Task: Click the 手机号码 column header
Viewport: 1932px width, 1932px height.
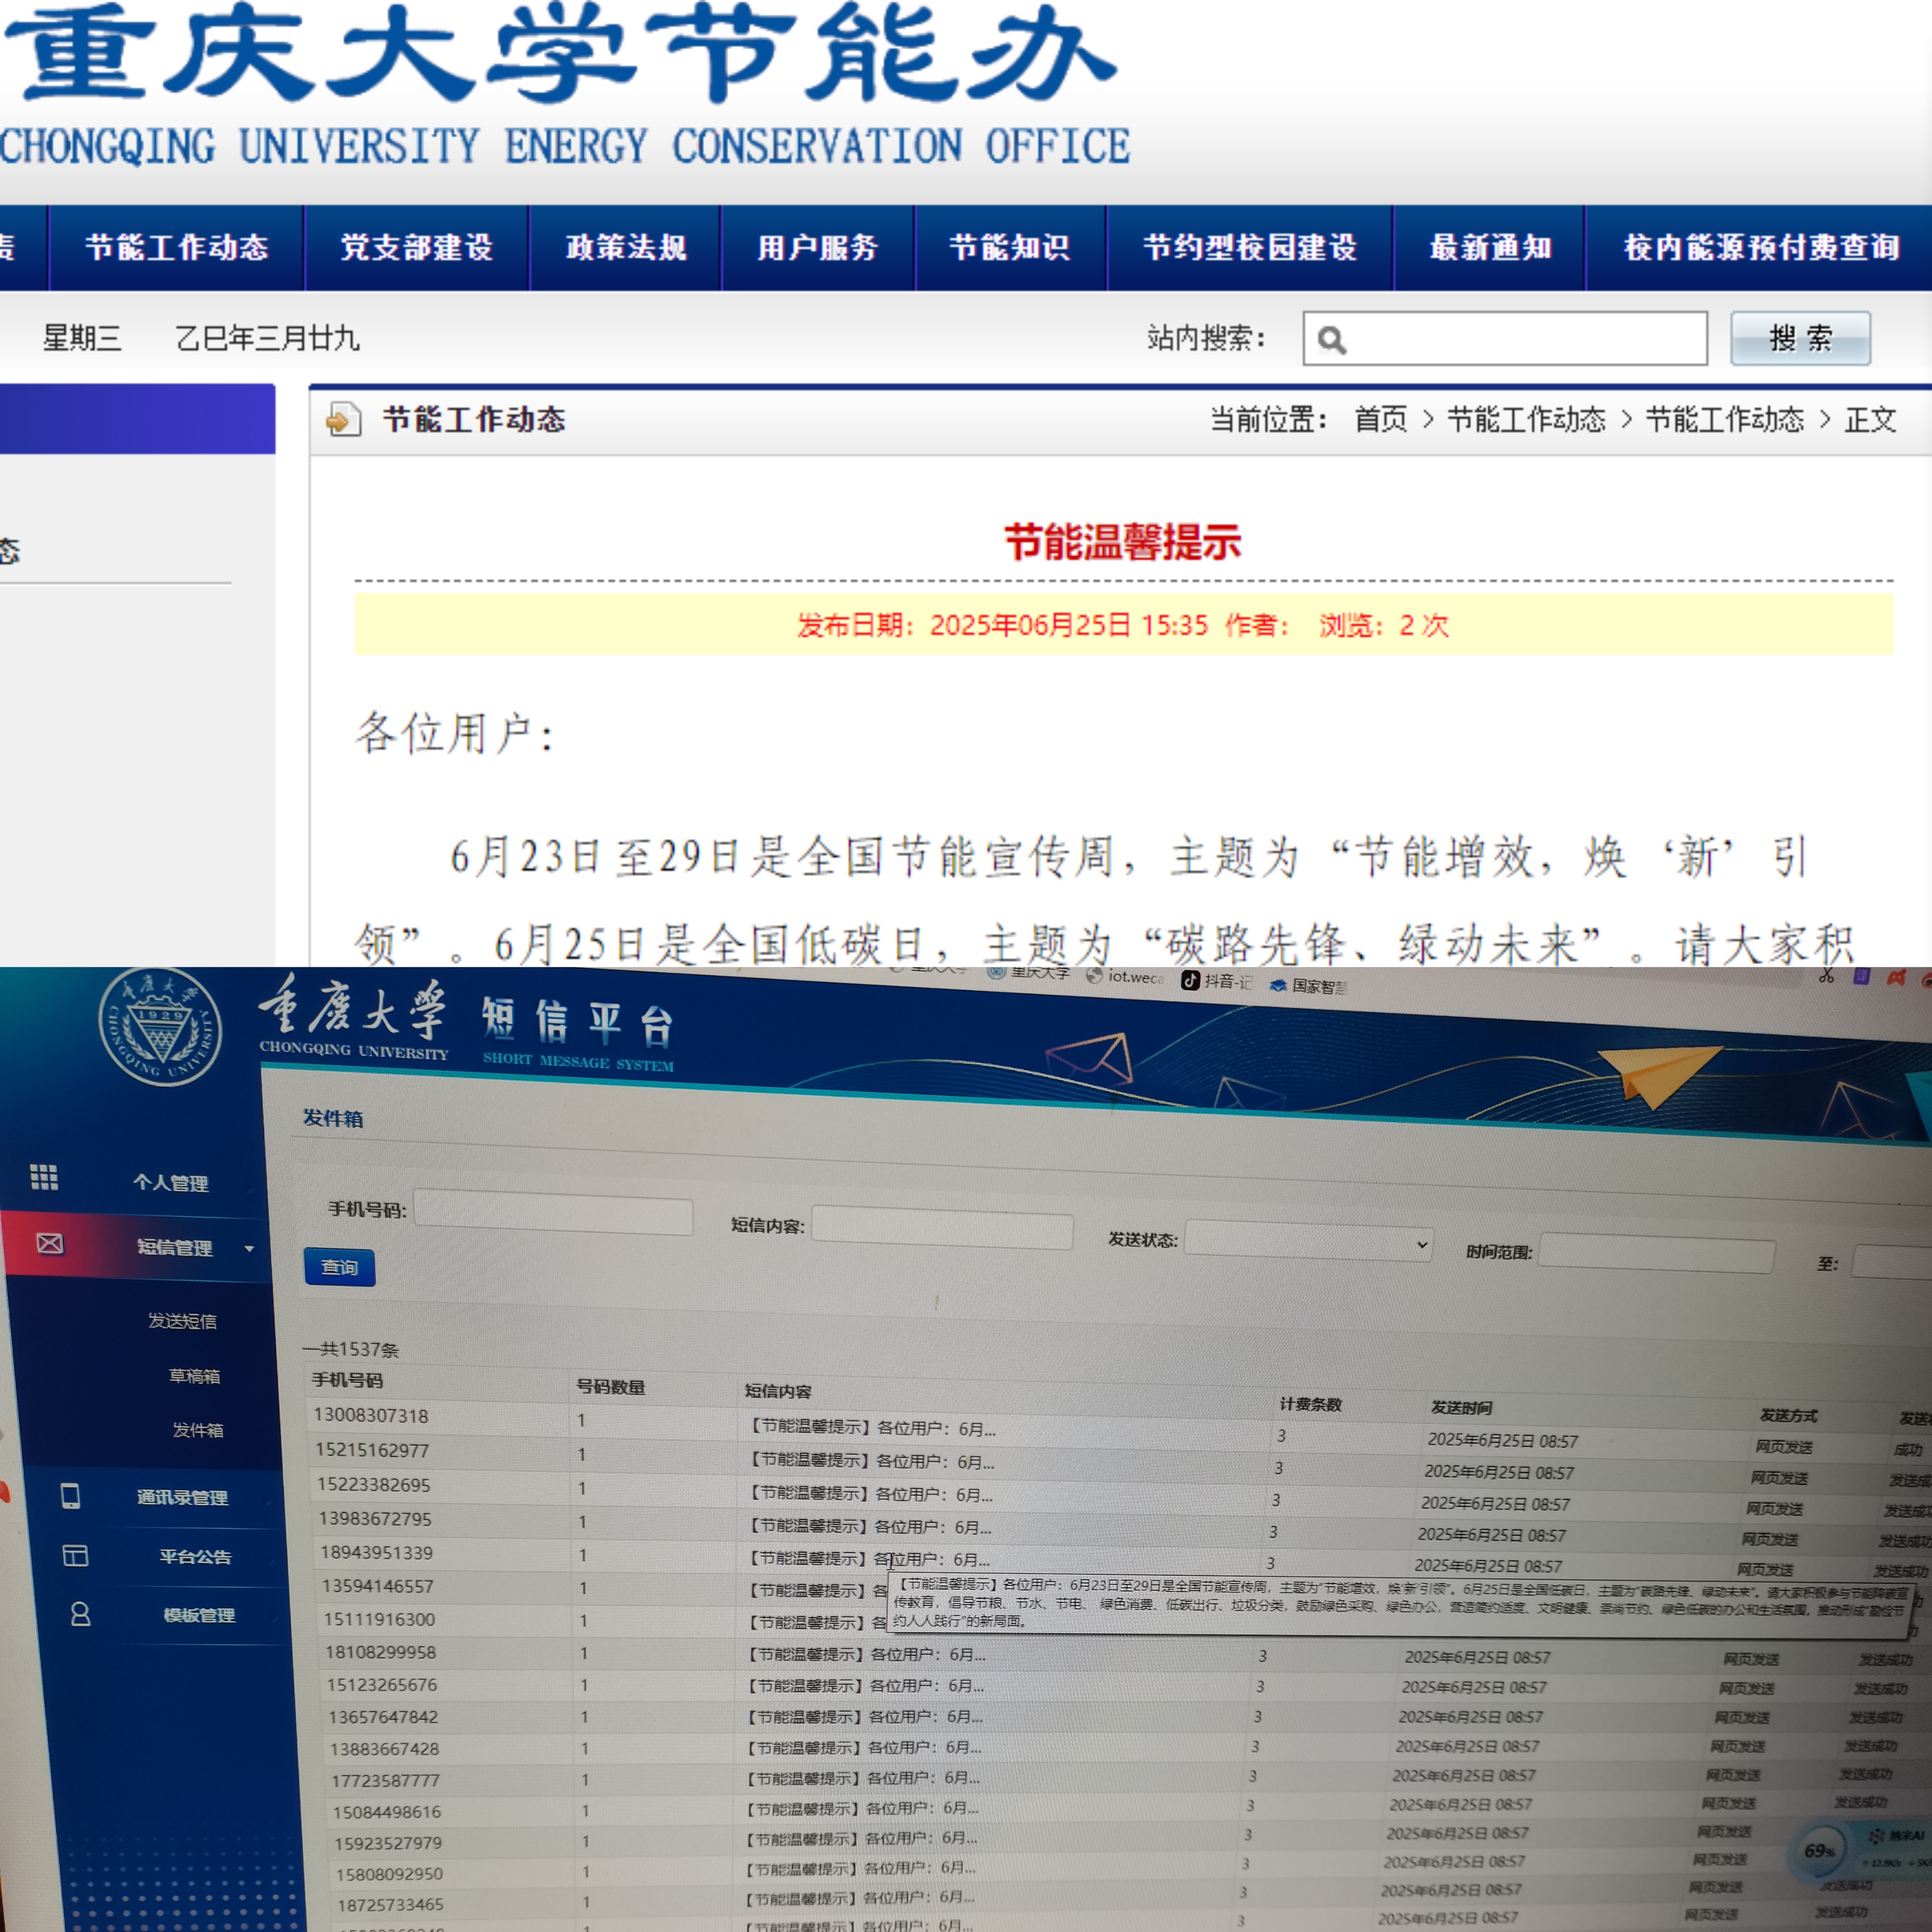Action: tap(347, 1380)
